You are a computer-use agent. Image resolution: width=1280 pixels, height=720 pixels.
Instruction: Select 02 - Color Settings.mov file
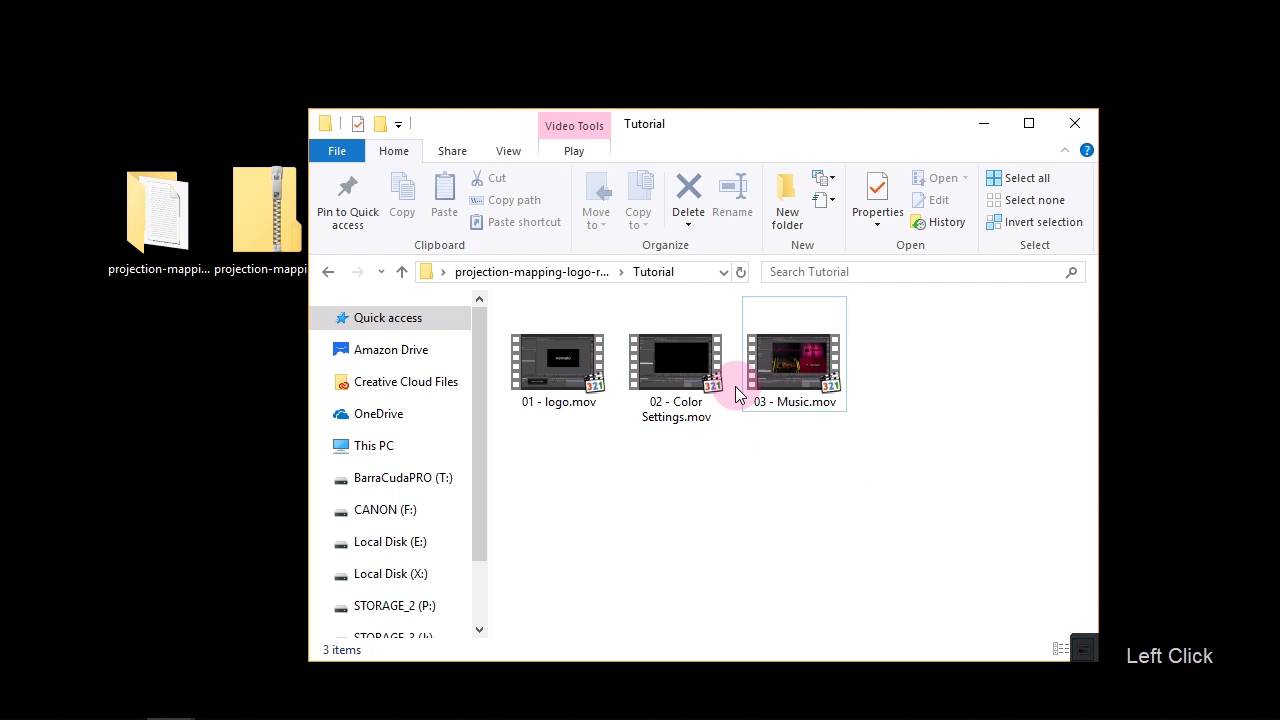[676, 378]
